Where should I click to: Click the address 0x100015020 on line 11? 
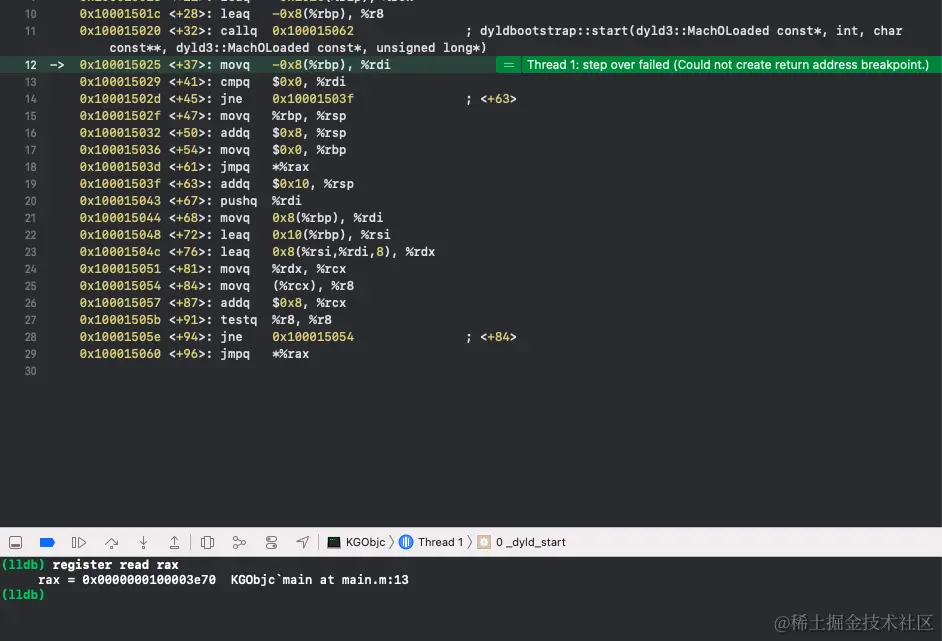click(x=120, y=31)
